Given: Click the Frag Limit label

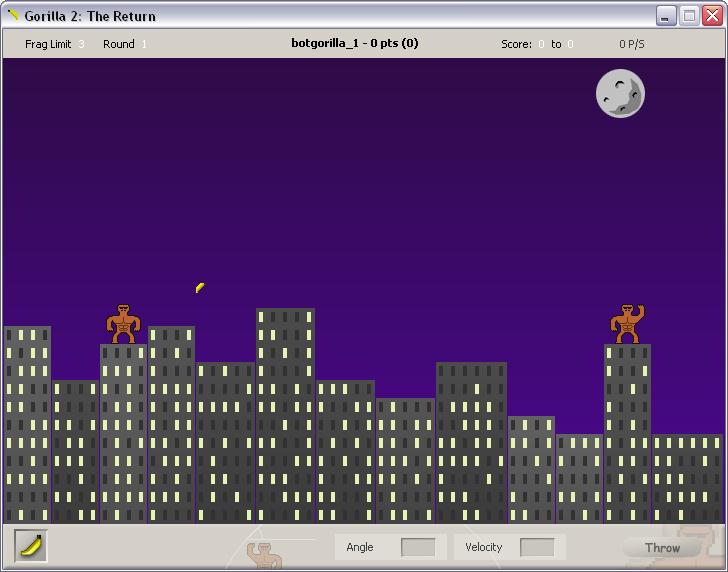Looking at the screenshot, I should coord(48,44).
